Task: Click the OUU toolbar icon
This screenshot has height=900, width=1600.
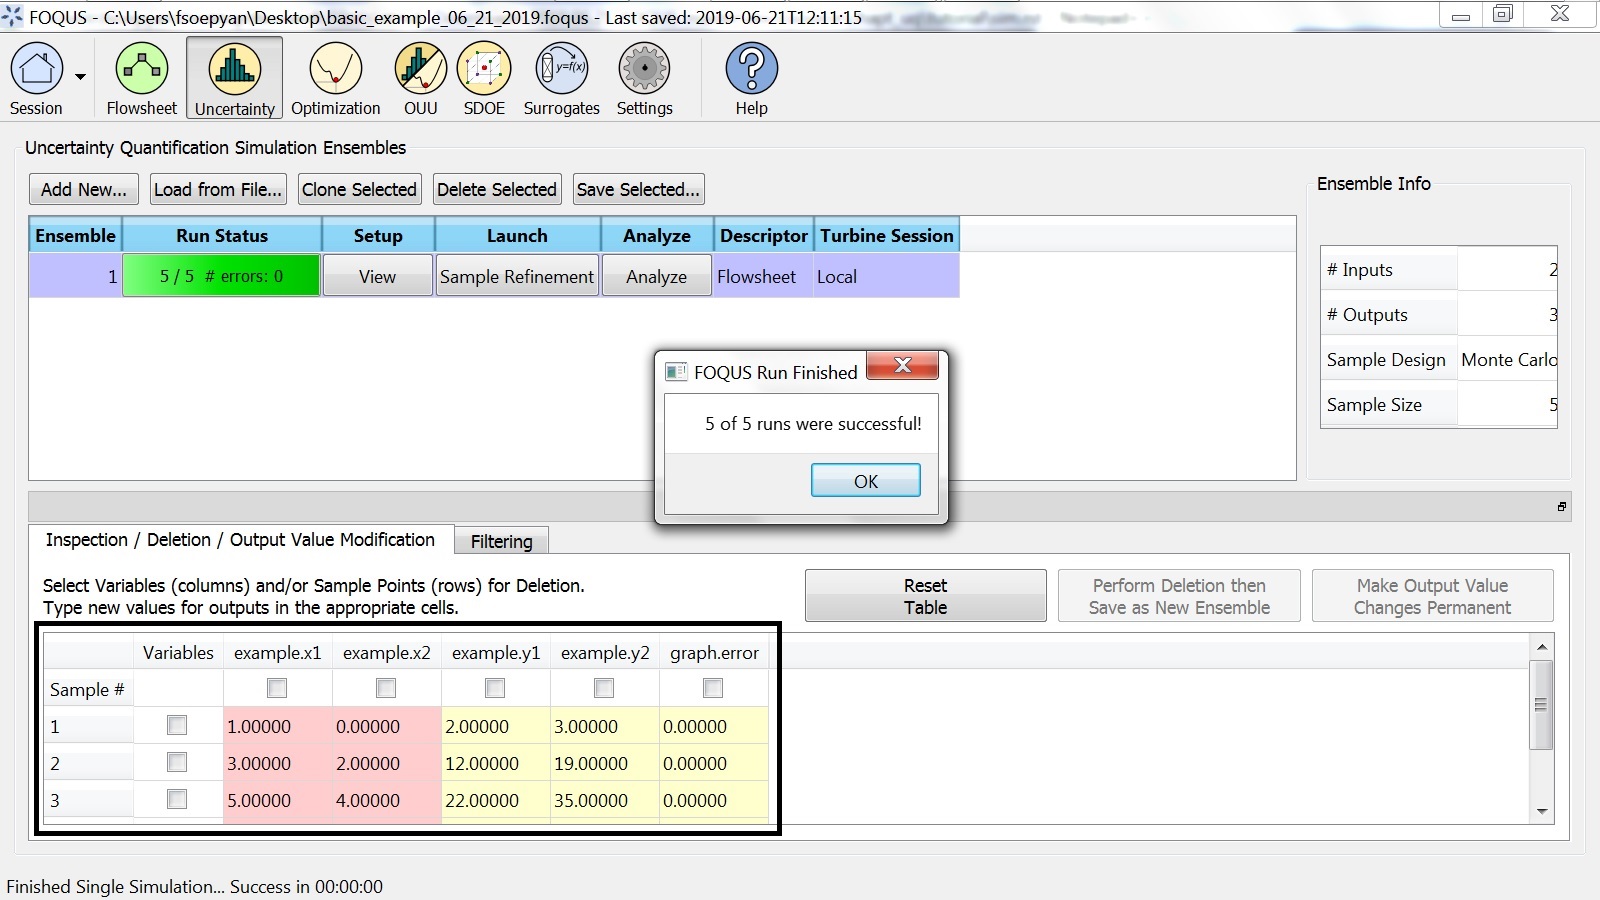Action: pyautogui.click(x=420, y=69)
